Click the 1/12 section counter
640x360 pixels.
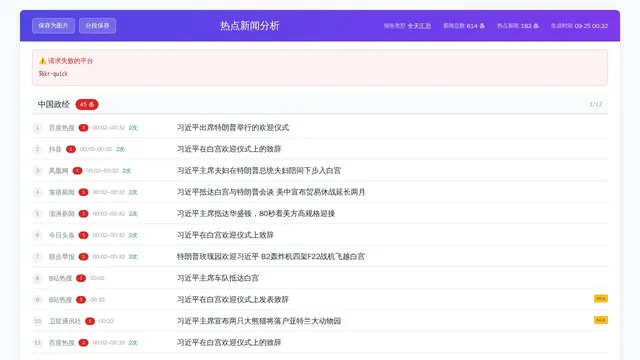(x=596, y=104)
